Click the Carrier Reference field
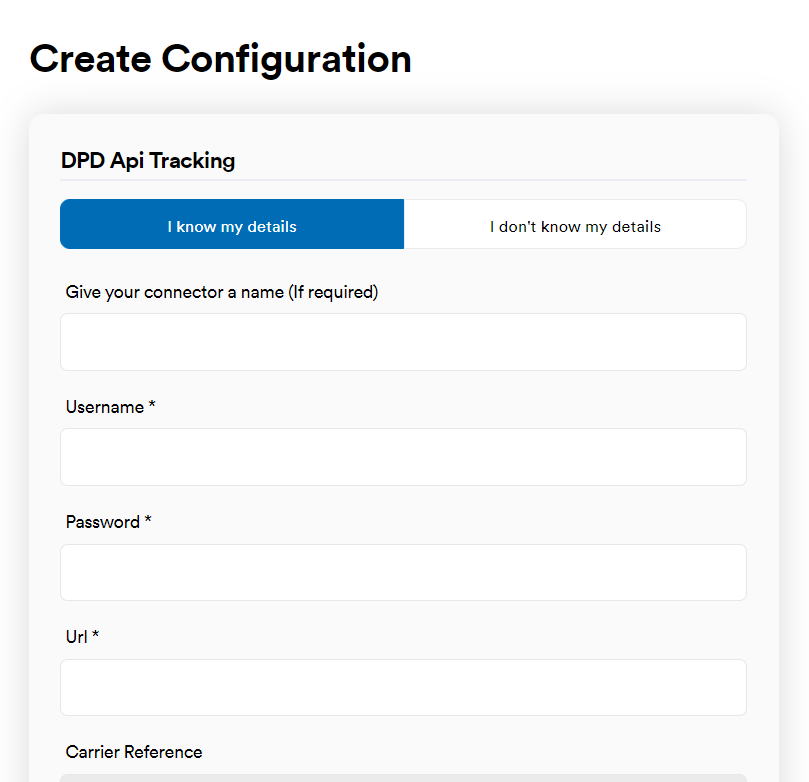Screen dimensions: 809x782 403,777
